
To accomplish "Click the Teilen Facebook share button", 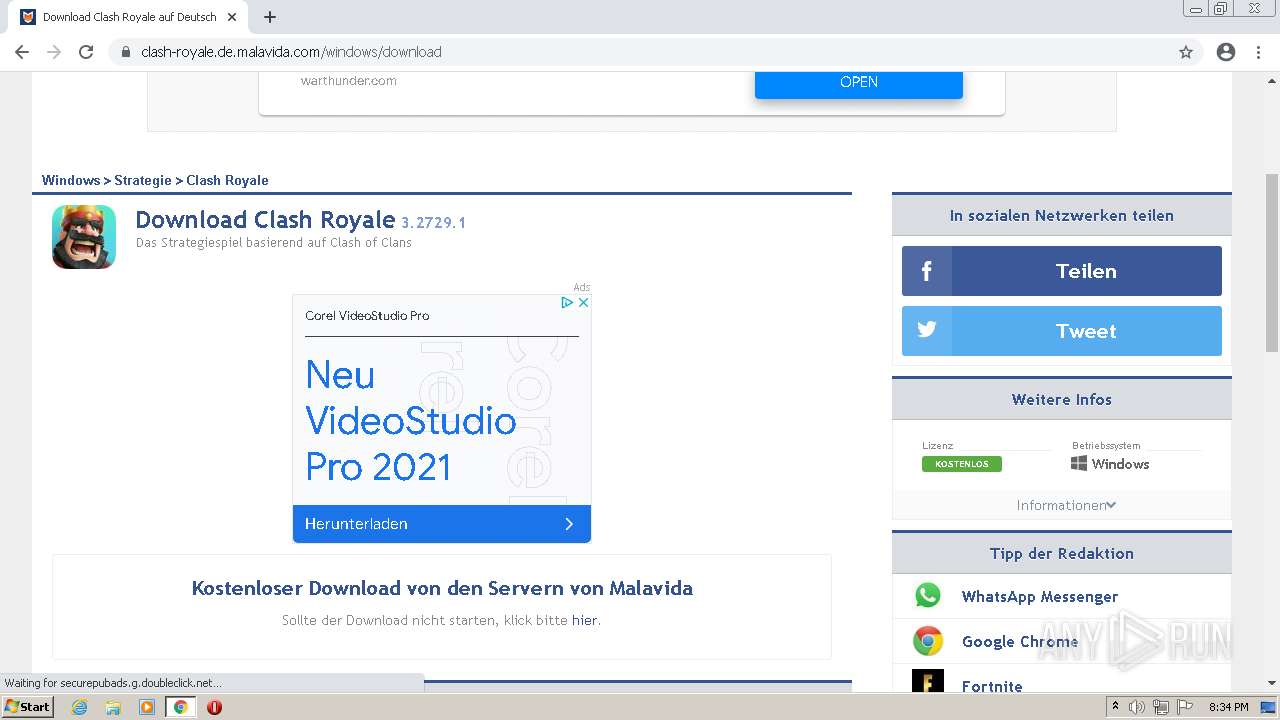I will [x=1062, y=271].
